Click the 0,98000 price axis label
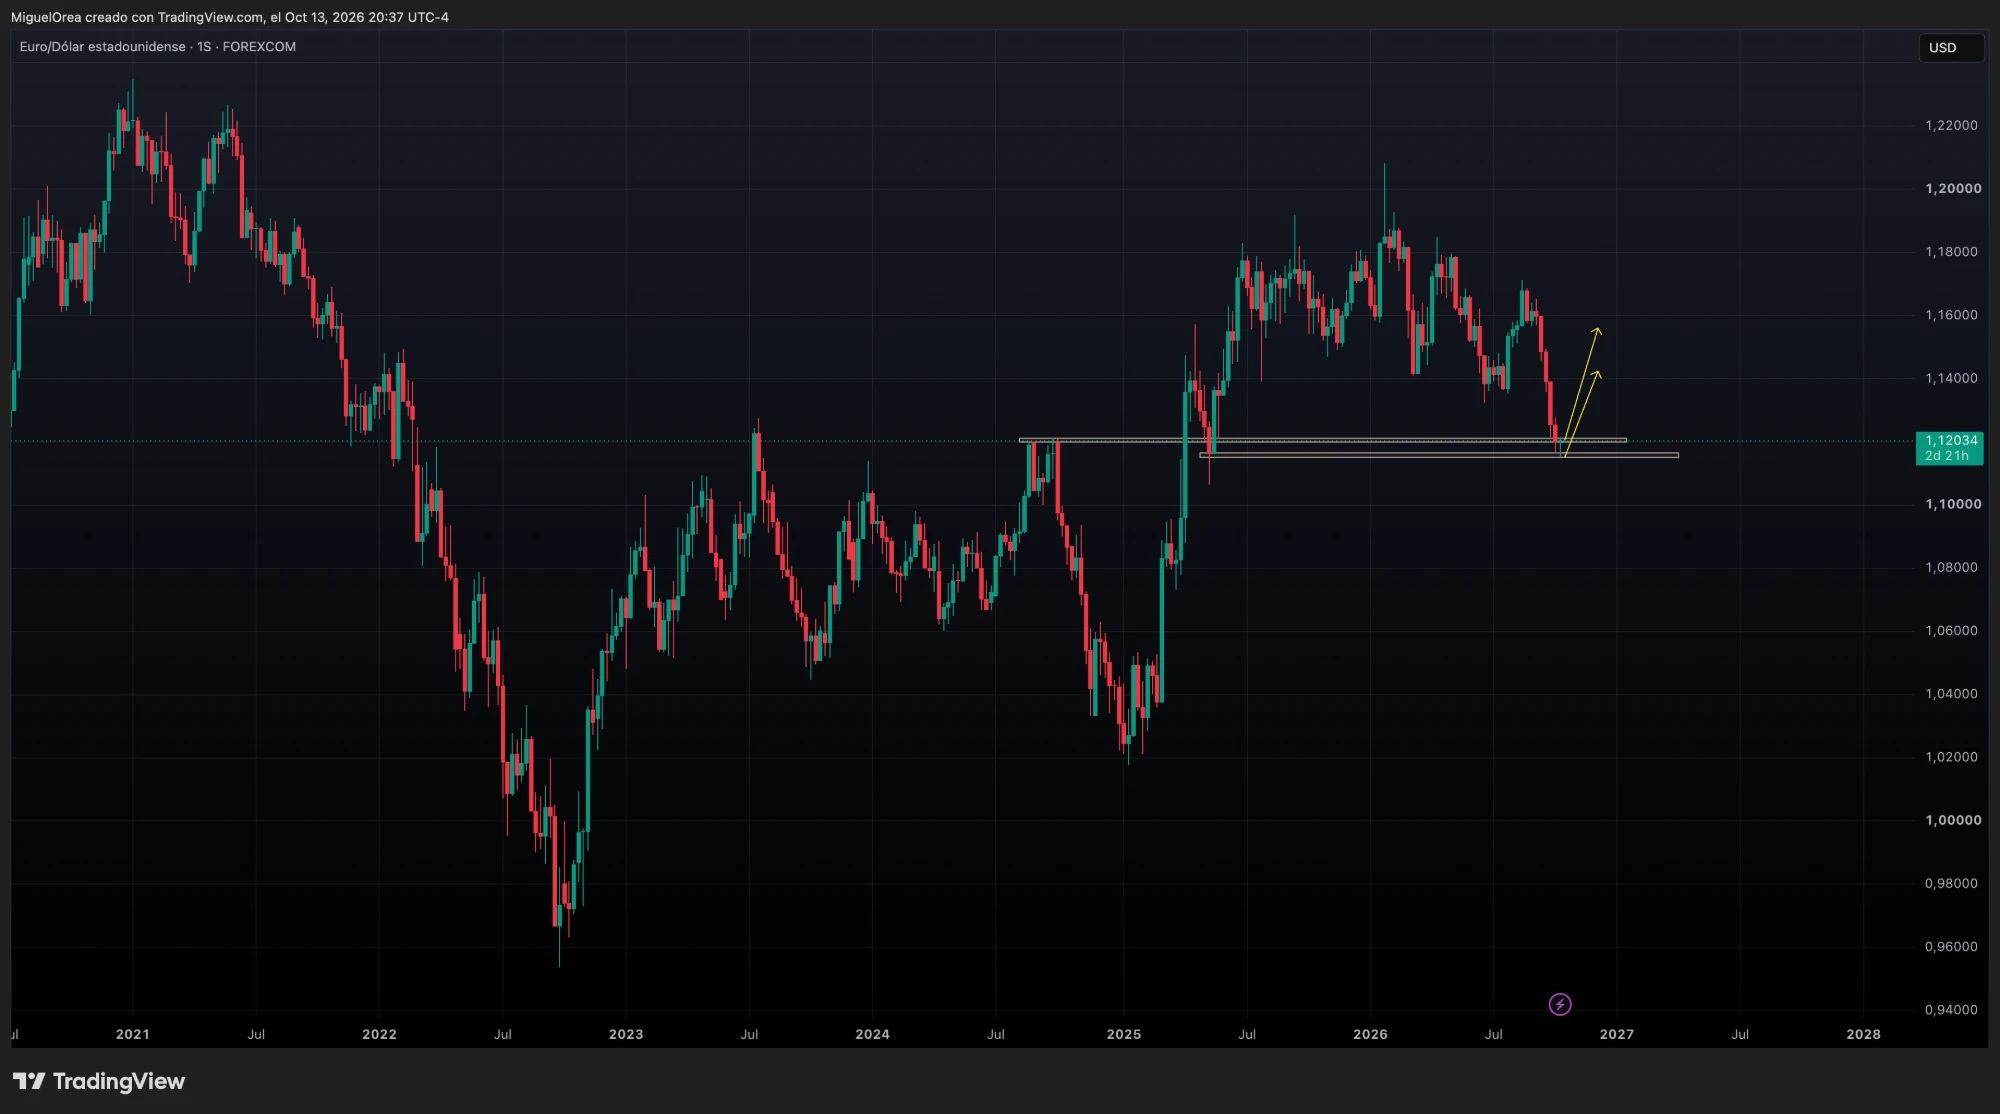Viewport: 2000px width, 1114px height. pyautogui.click(x=1951, y=883)
